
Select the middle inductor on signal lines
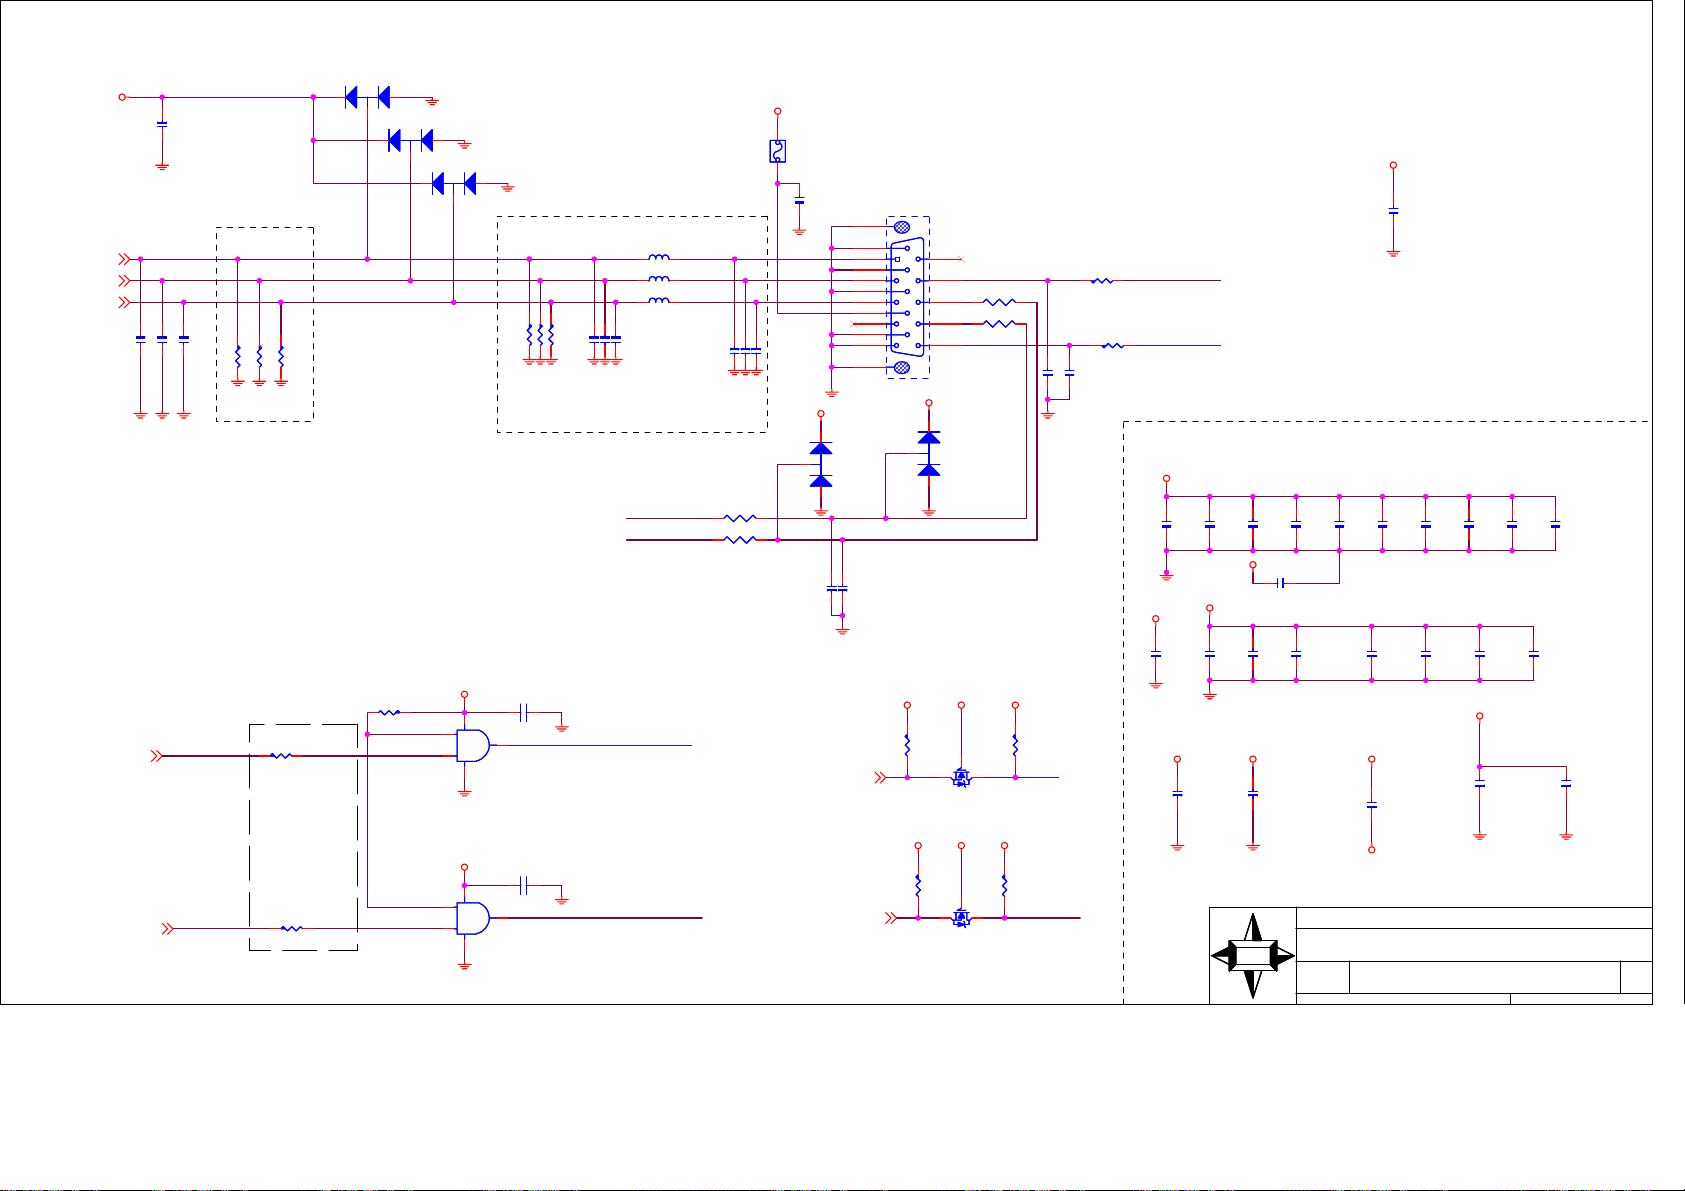[659, 280]
